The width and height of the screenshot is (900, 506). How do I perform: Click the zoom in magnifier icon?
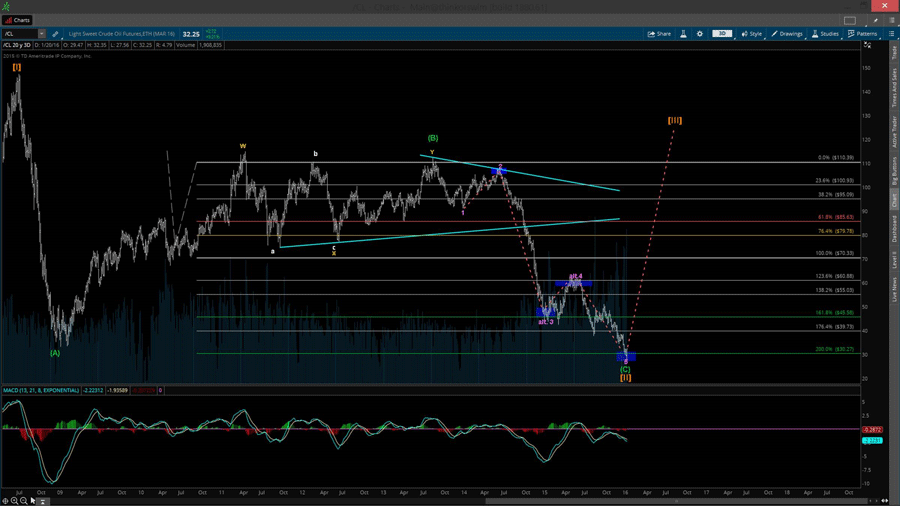(14, 501)
